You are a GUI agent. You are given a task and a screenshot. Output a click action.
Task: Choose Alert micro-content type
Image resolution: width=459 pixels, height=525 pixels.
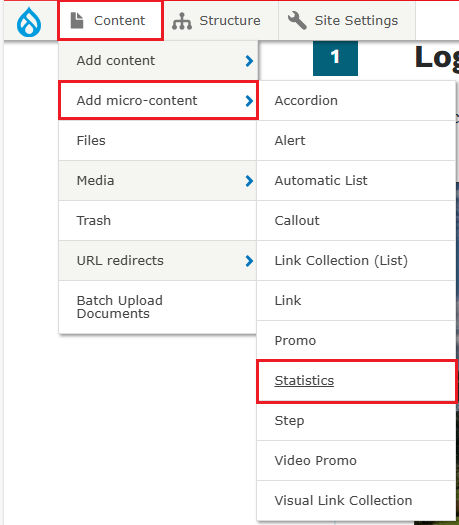(356, 141)
